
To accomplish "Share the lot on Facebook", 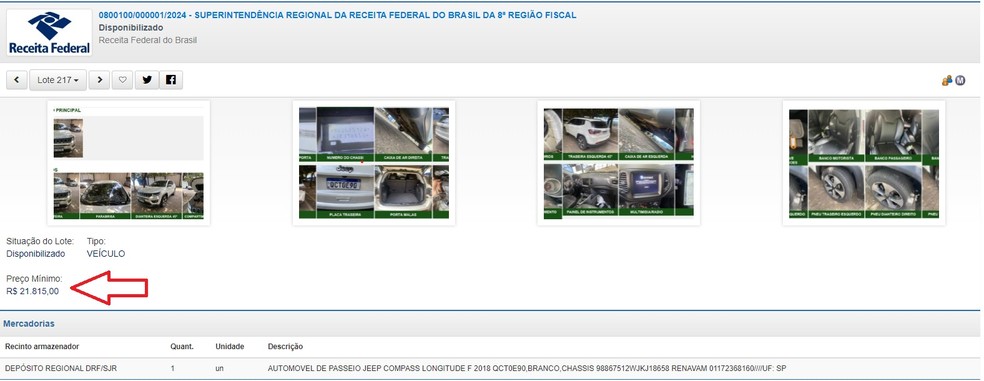I will pyautogui.click(x=171, y=80).
